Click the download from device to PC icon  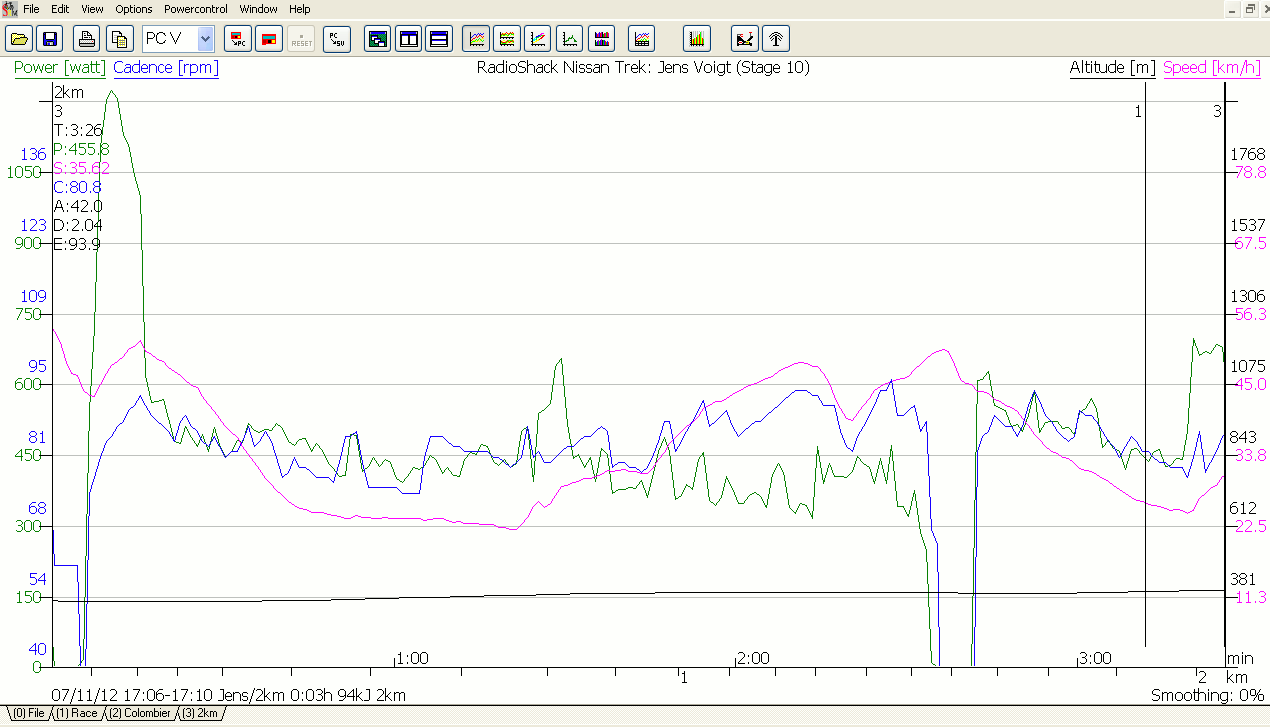click(238, 39)
